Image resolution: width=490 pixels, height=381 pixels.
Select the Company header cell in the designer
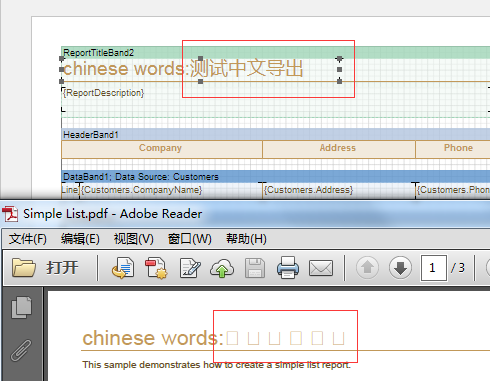(162, 149)
